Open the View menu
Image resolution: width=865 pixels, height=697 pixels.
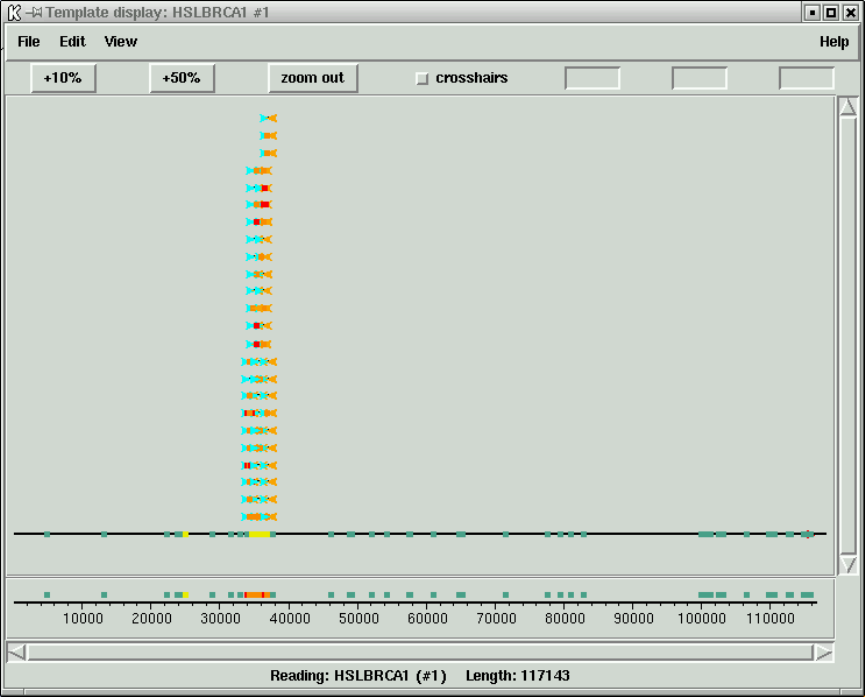point(121,42)
